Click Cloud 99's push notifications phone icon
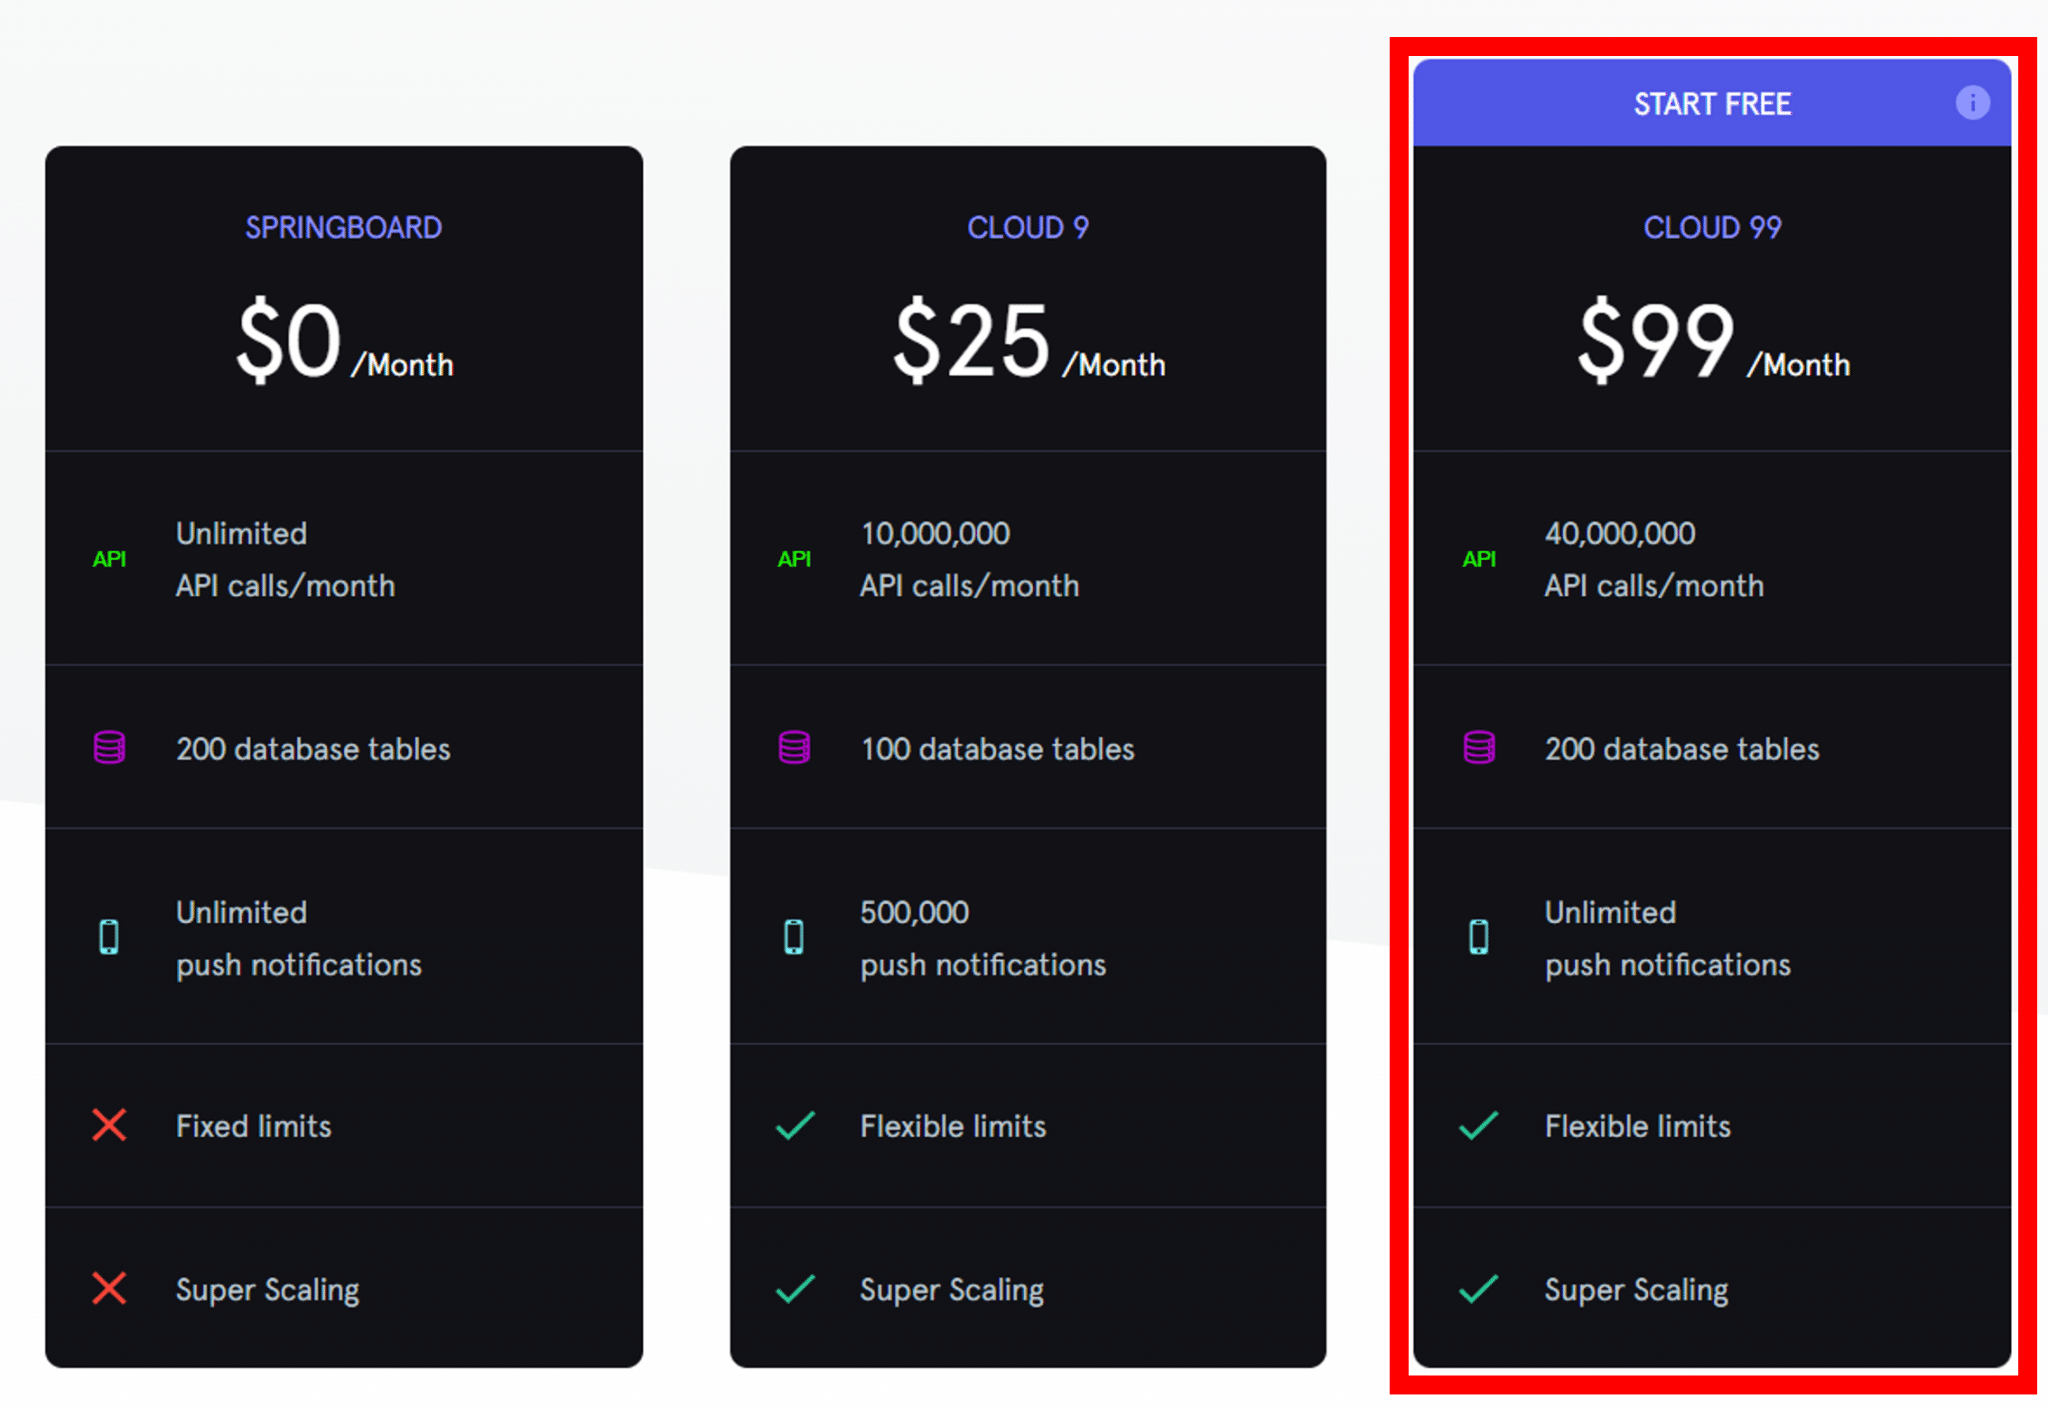Screen dimensions: 2048x1408 [x=1479, y=937]
